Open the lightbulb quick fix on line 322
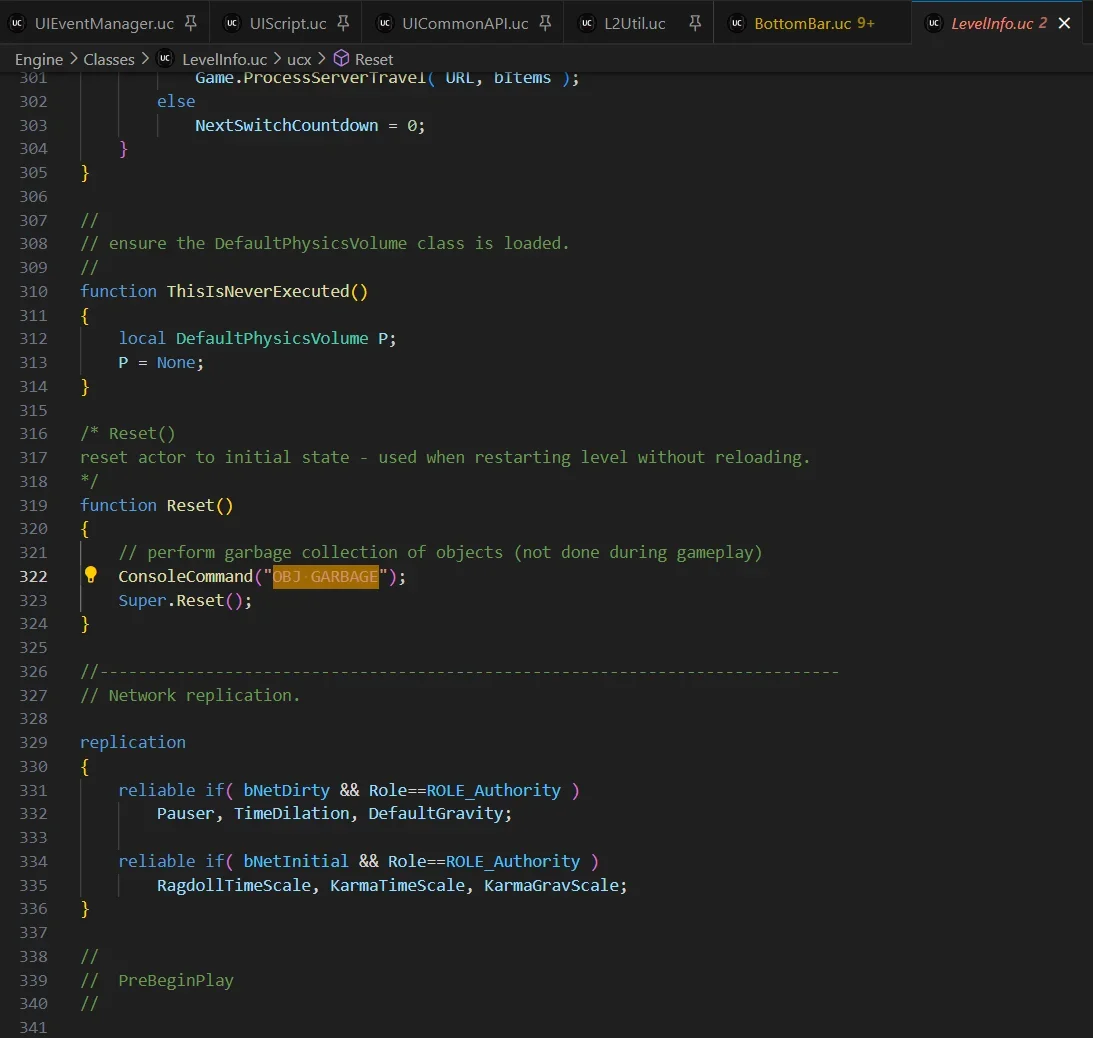The width and height of the screenshot is (1093, 1038). point(91,574)
